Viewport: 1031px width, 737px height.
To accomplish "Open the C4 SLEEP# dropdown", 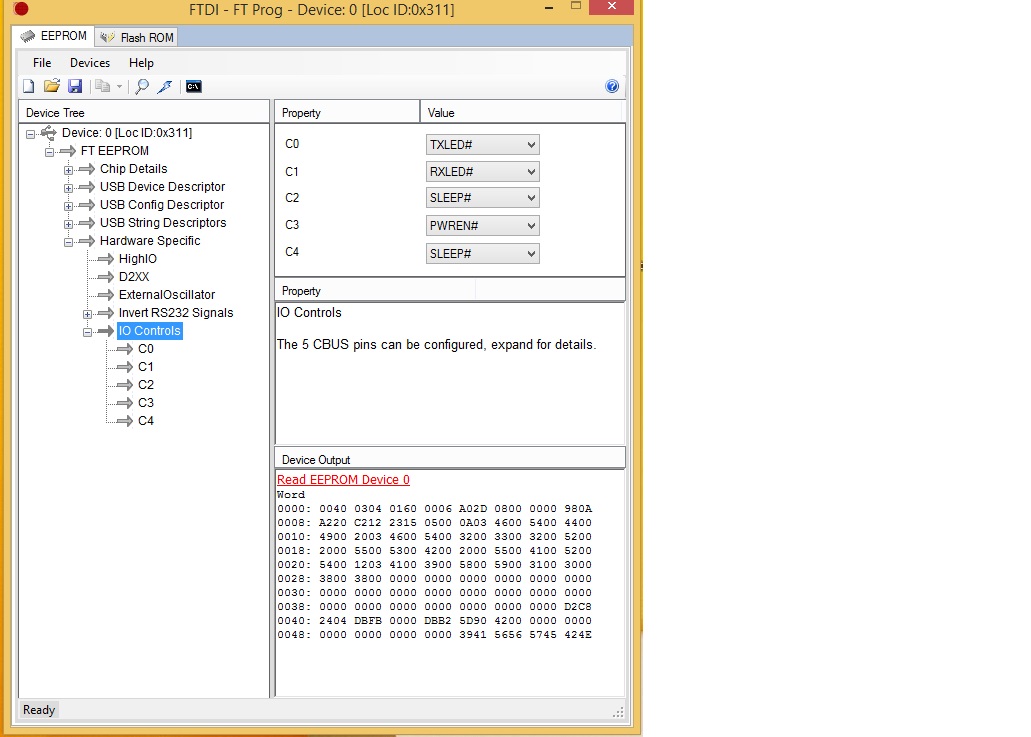I will click(x=483, y=253).
